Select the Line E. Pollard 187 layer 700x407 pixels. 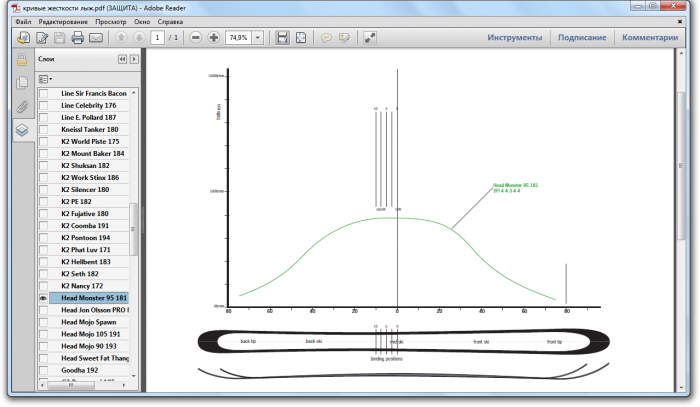[x=88, y=117]
